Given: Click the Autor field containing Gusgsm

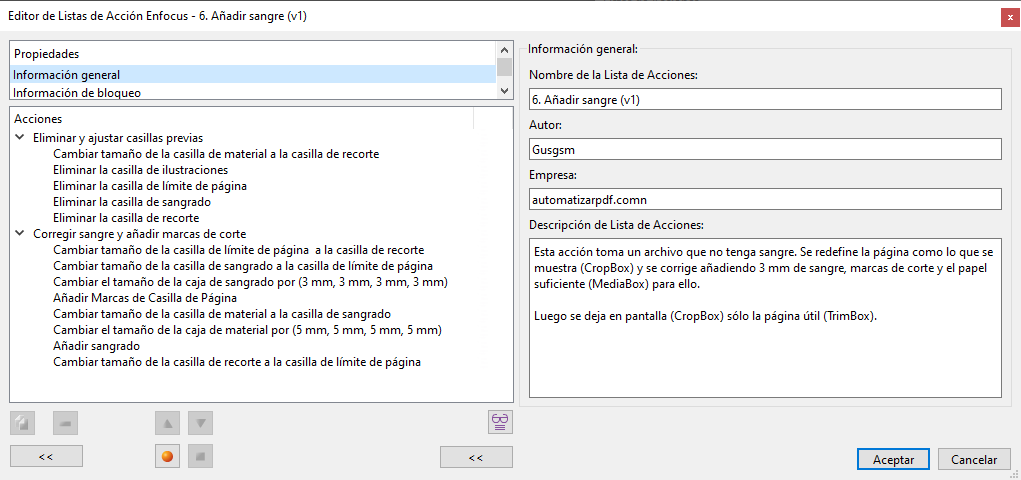Looking at the screenshot, I should (x=765, y=149).
